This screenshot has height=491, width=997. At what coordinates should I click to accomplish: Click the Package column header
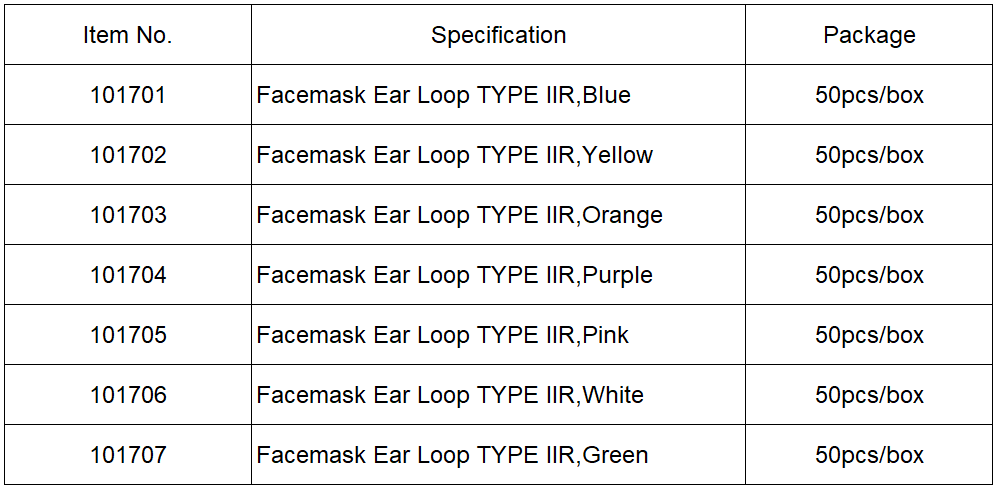pyautogui.click(x=869, y=34)
